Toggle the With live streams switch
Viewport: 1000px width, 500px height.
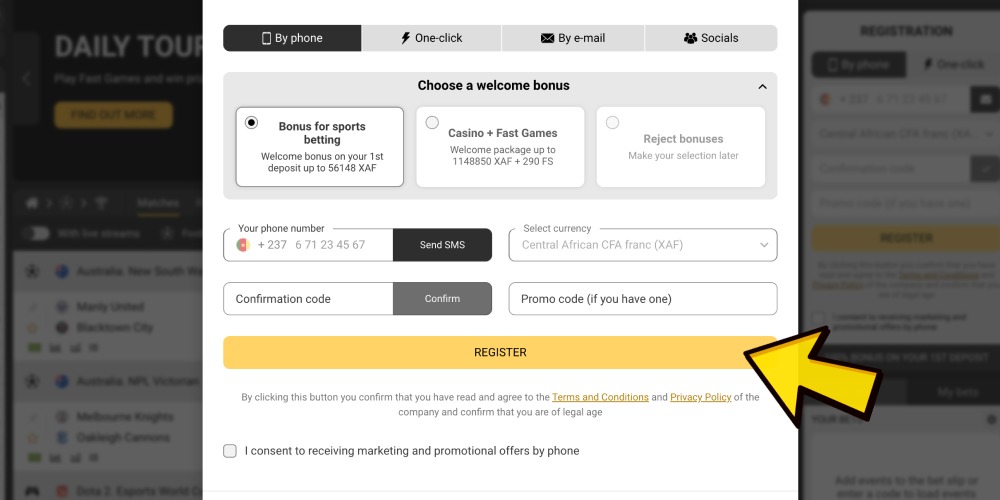[37, 233]
